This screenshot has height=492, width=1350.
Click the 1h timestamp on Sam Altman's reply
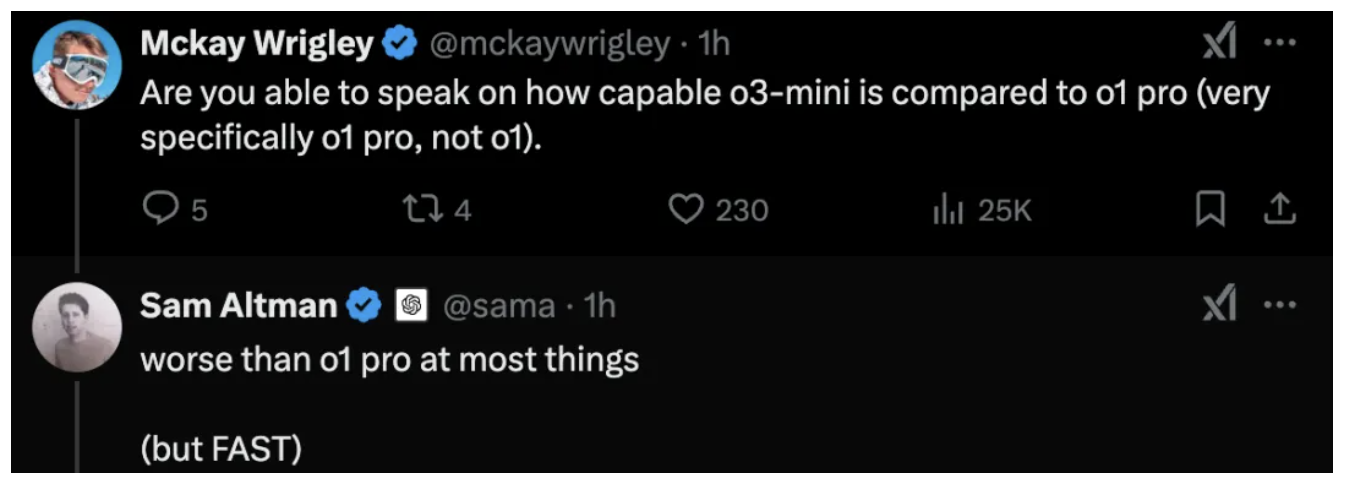coord(598,305)
